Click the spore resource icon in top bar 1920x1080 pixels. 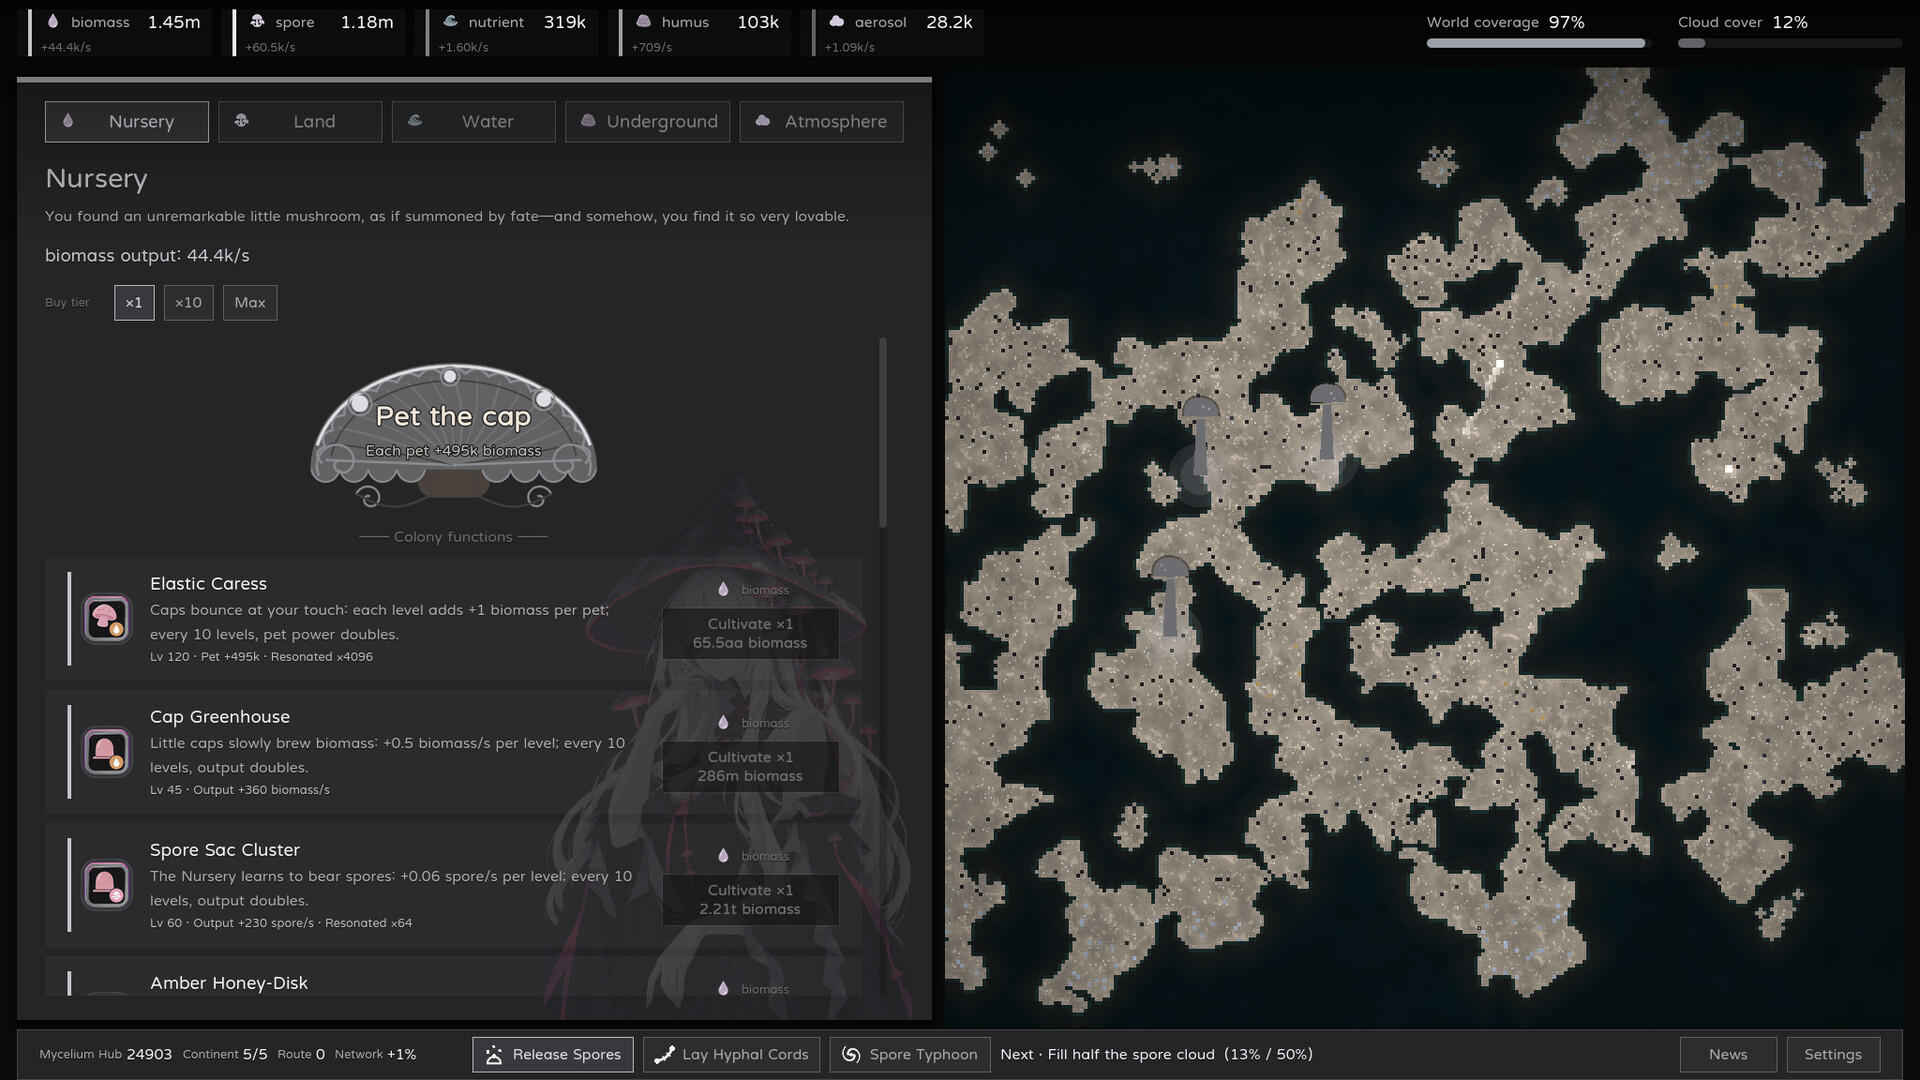(257, 21)
